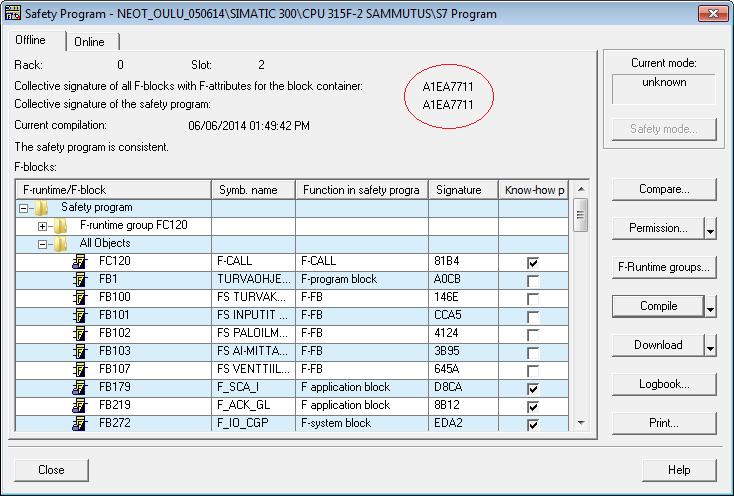Click the FB107 block icon

[x=80, y=369]
